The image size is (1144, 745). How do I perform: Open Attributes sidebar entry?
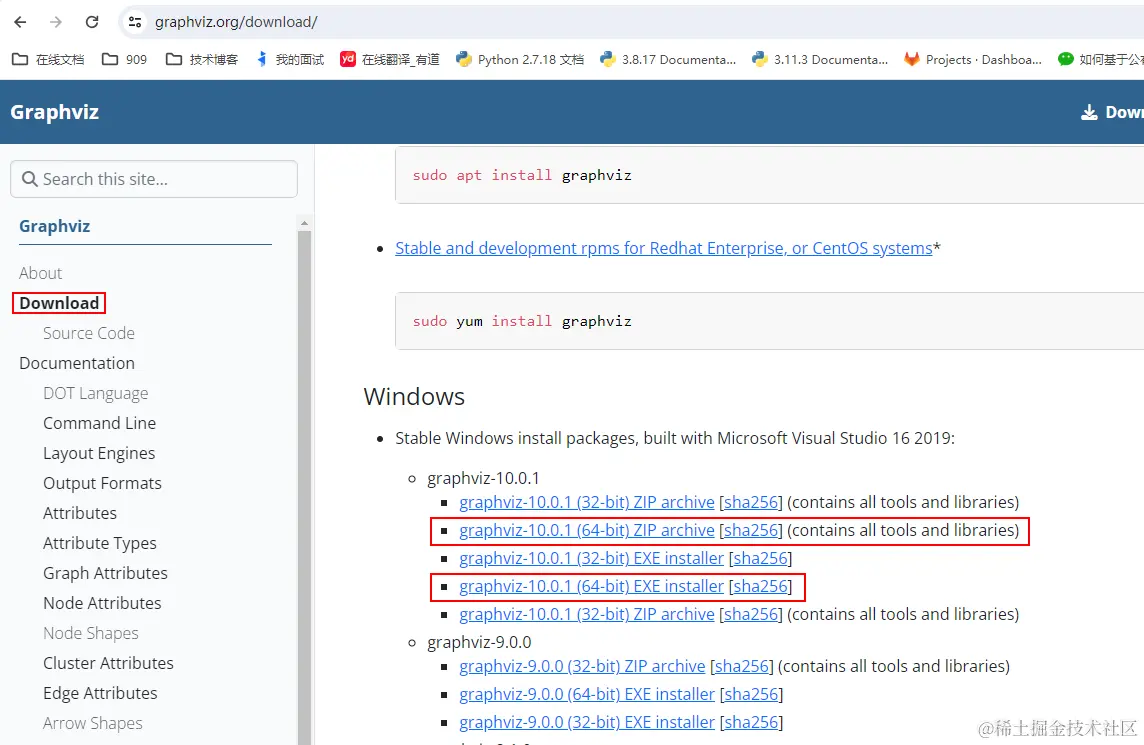tap(80, 513)
